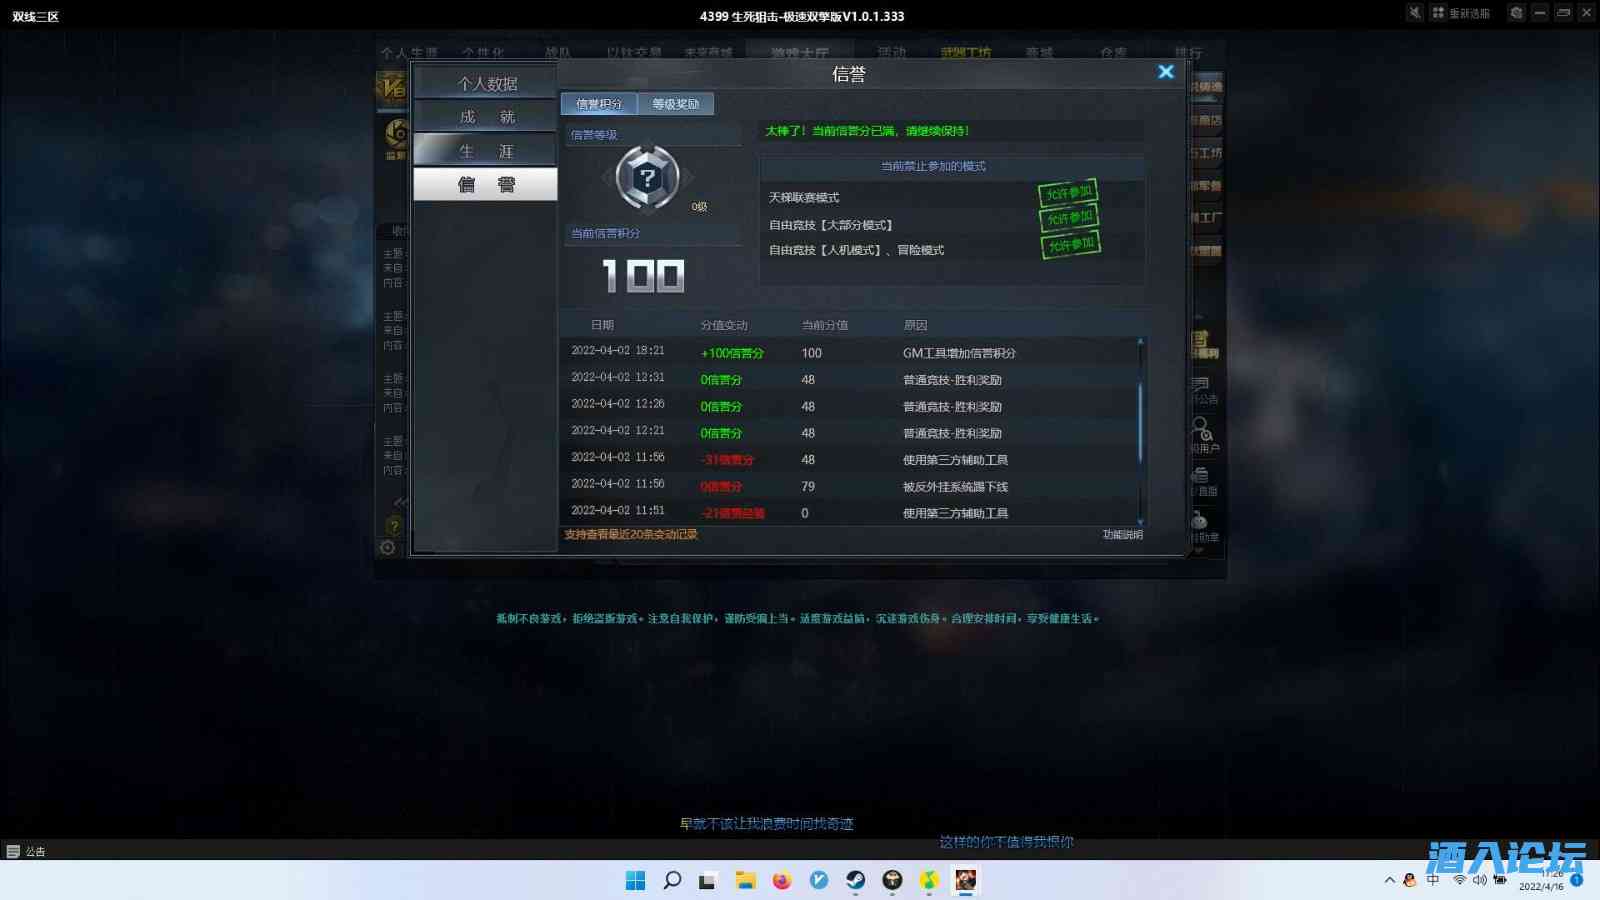Switch to the active game icon on taskbar
This screenshot has width=1600, height=900.
pyautogui.click(x=965, y=880)
